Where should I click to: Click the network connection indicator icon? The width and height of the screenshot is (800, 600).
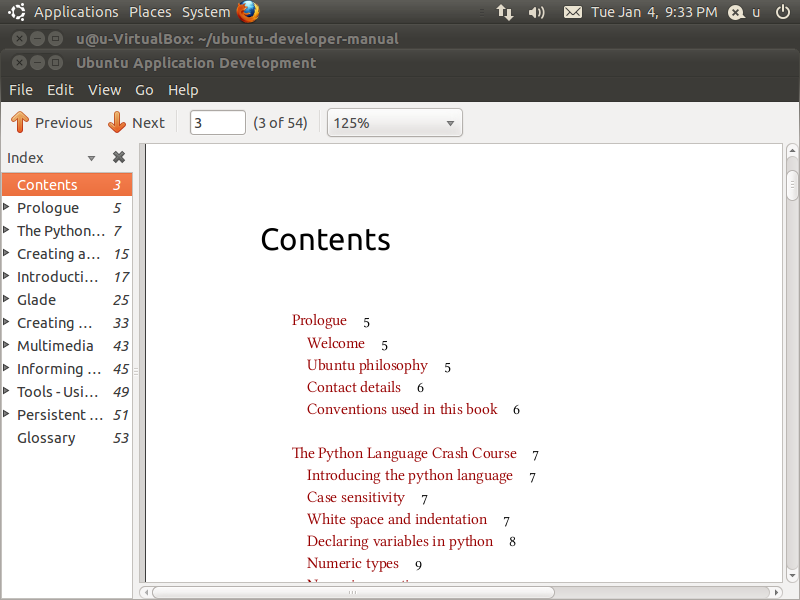click(x=505, y=12)
